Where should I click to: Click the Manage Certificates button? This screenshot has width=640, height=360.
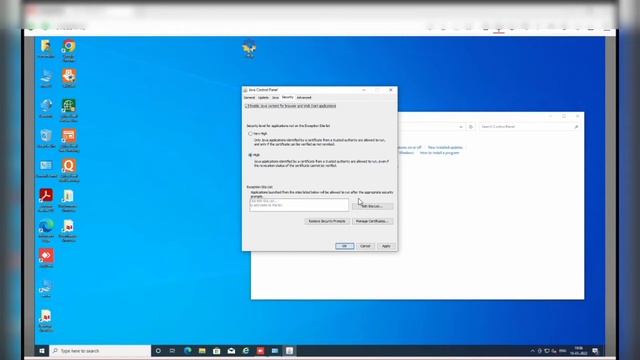pos(372,221)
